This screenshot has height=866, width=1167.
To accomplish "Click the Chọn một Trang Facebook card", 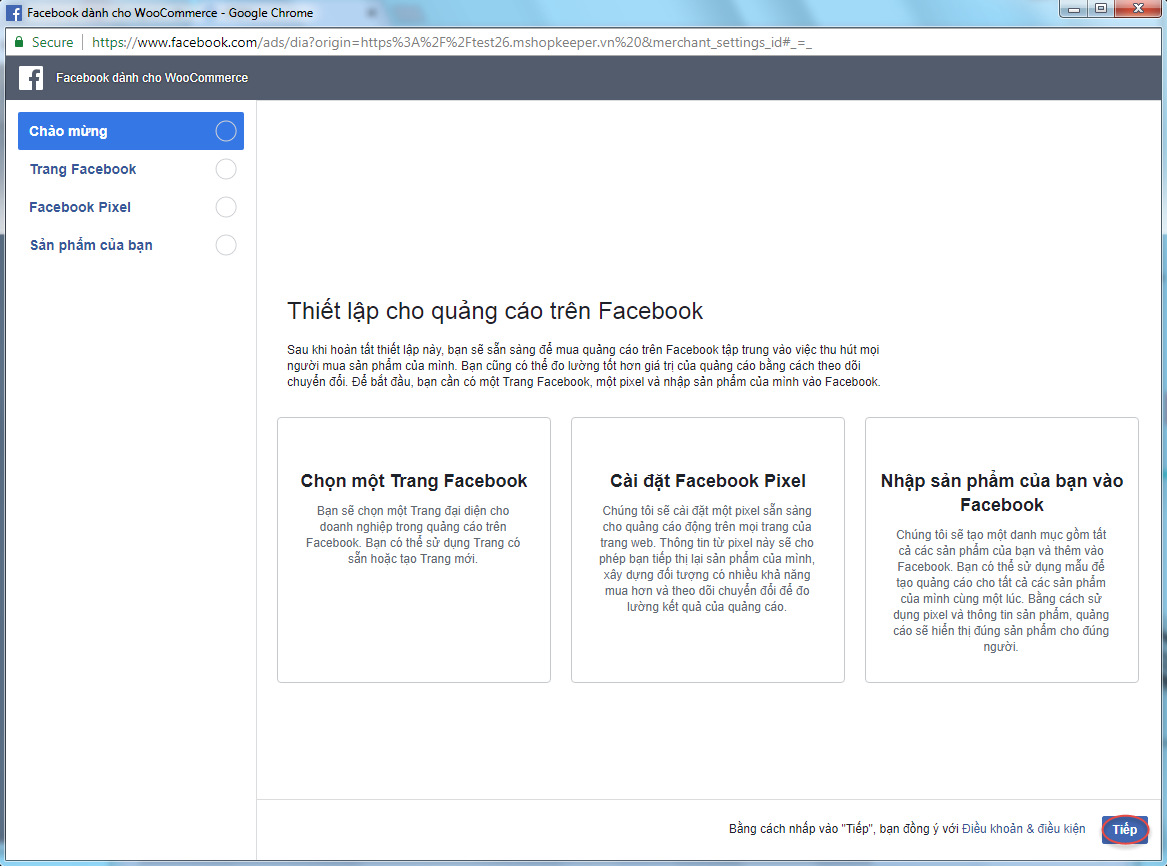I will [414, 550].
